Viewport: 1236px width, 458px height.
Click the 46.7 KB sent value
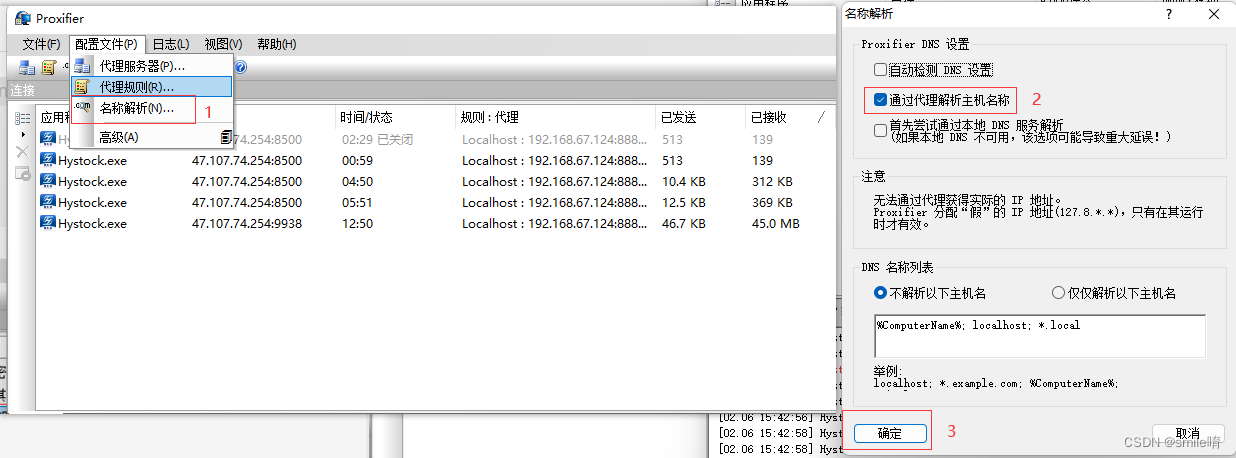point(684,223)
